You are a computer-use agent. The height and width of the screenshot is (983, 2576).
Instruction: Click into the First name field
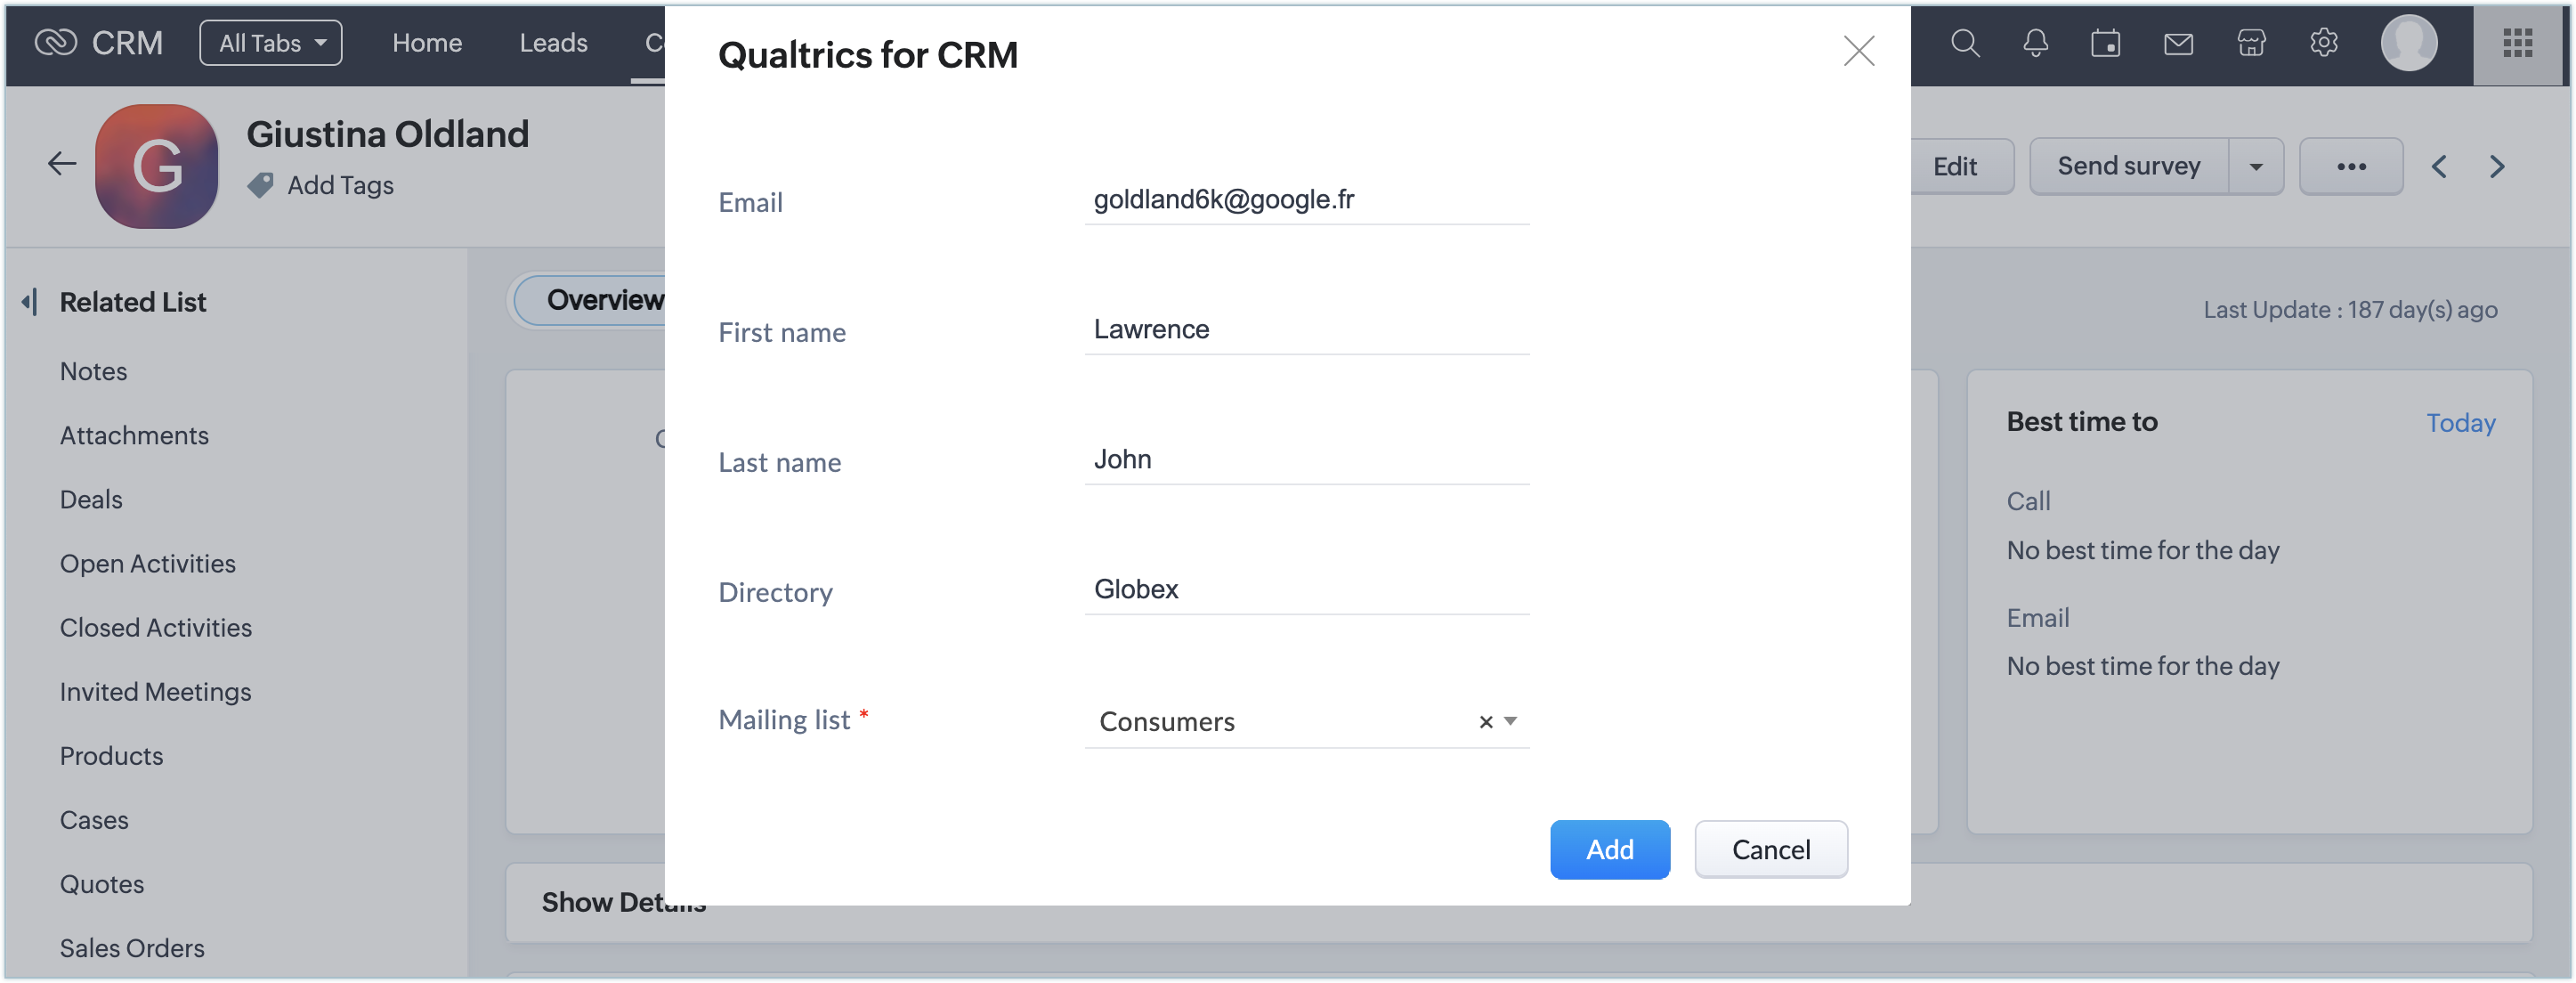click(1306, 329)
